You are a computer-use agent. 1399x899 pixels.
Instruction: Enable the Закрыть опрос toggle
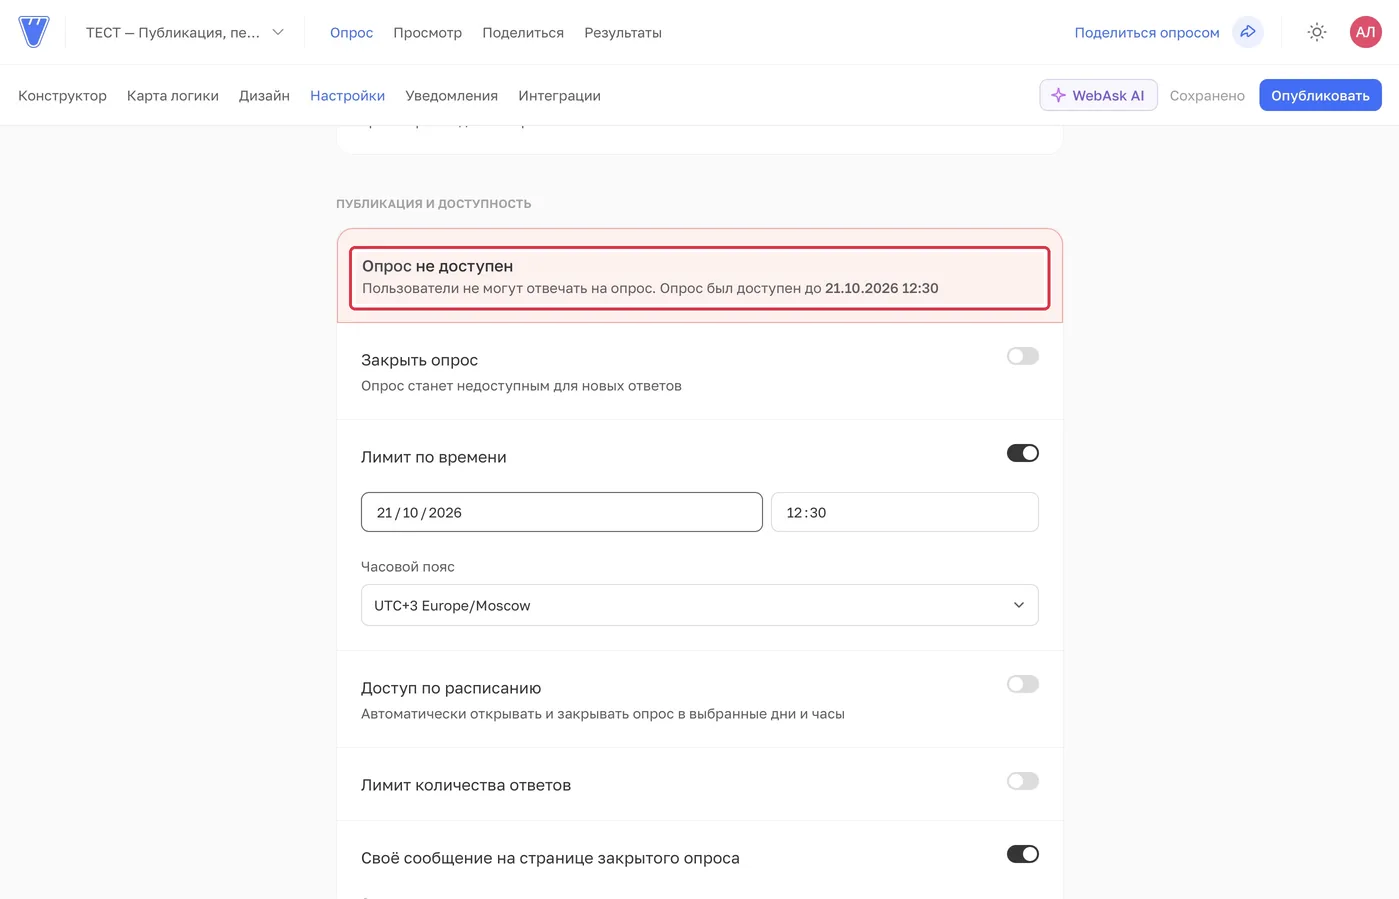pos(1022,356)
